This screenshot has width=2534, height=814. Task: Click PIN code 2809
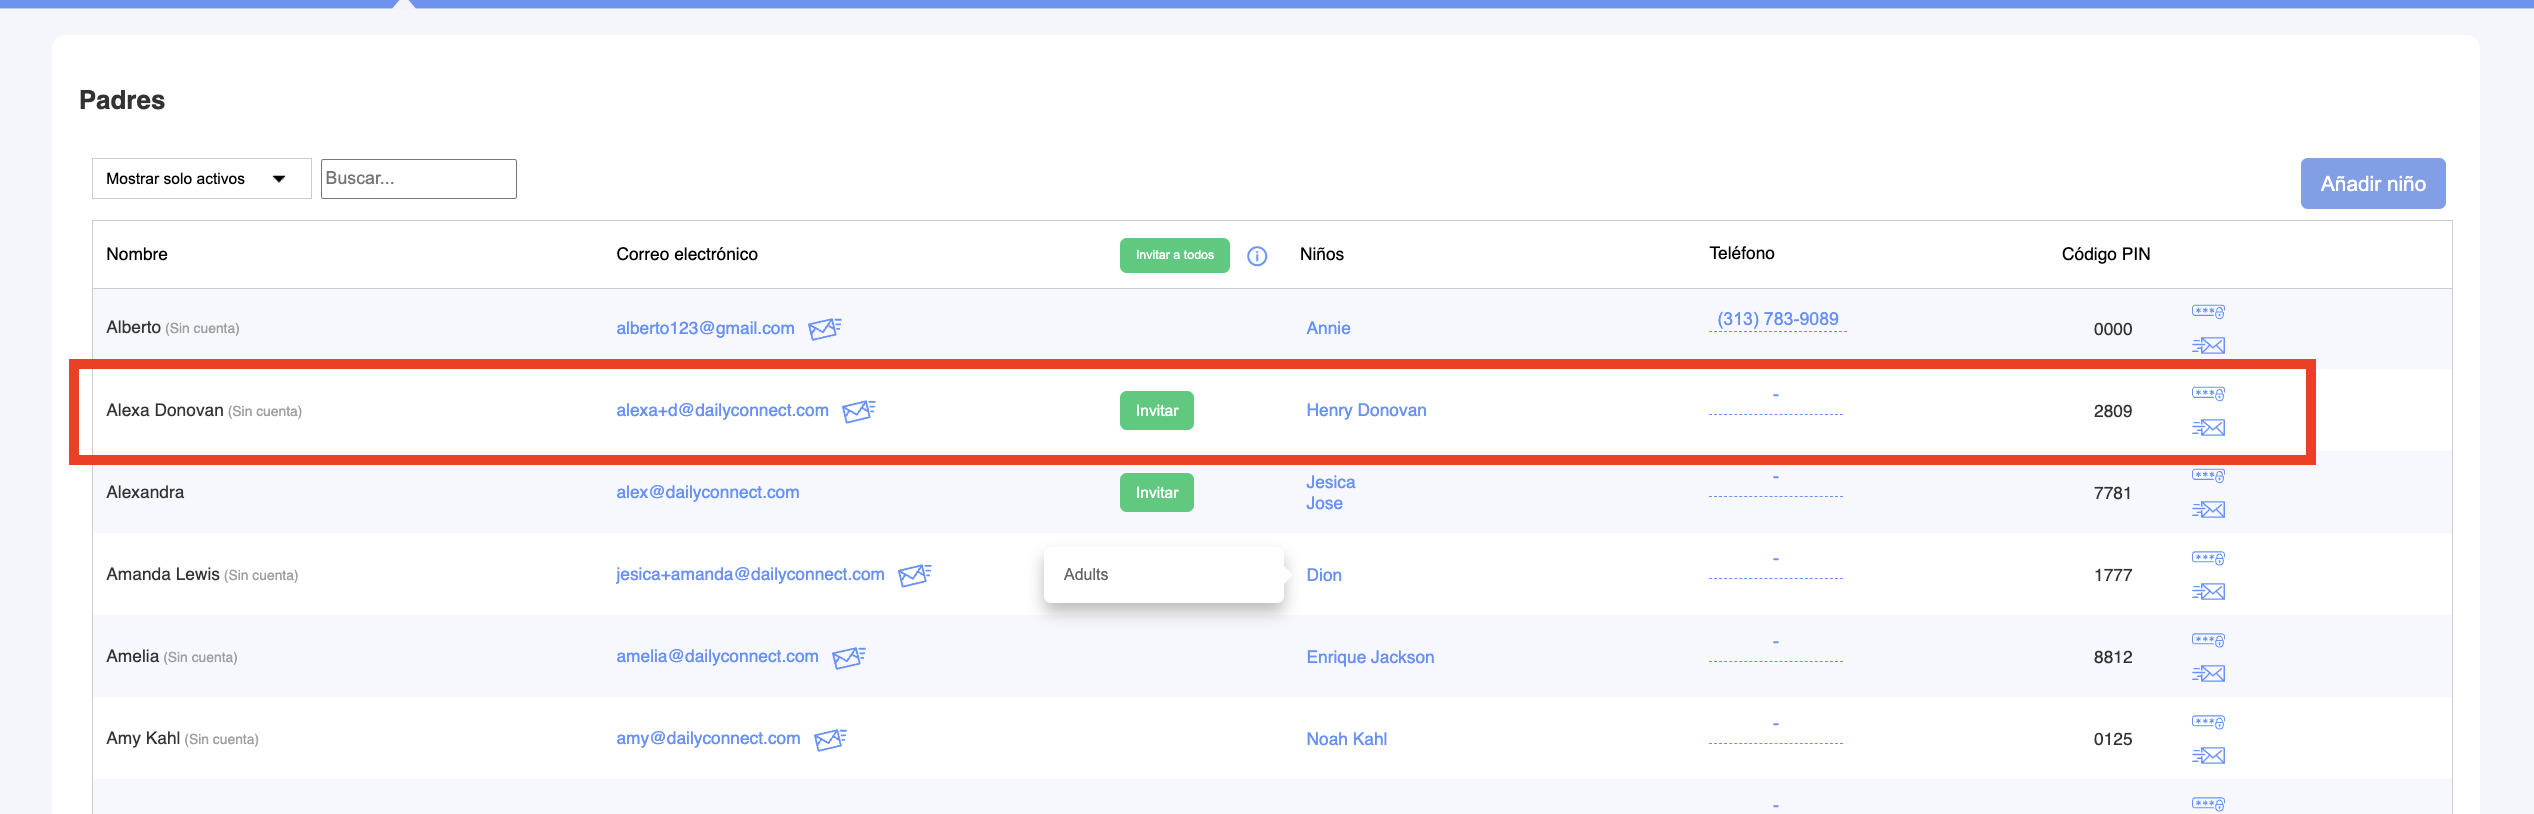point(2112,411)
